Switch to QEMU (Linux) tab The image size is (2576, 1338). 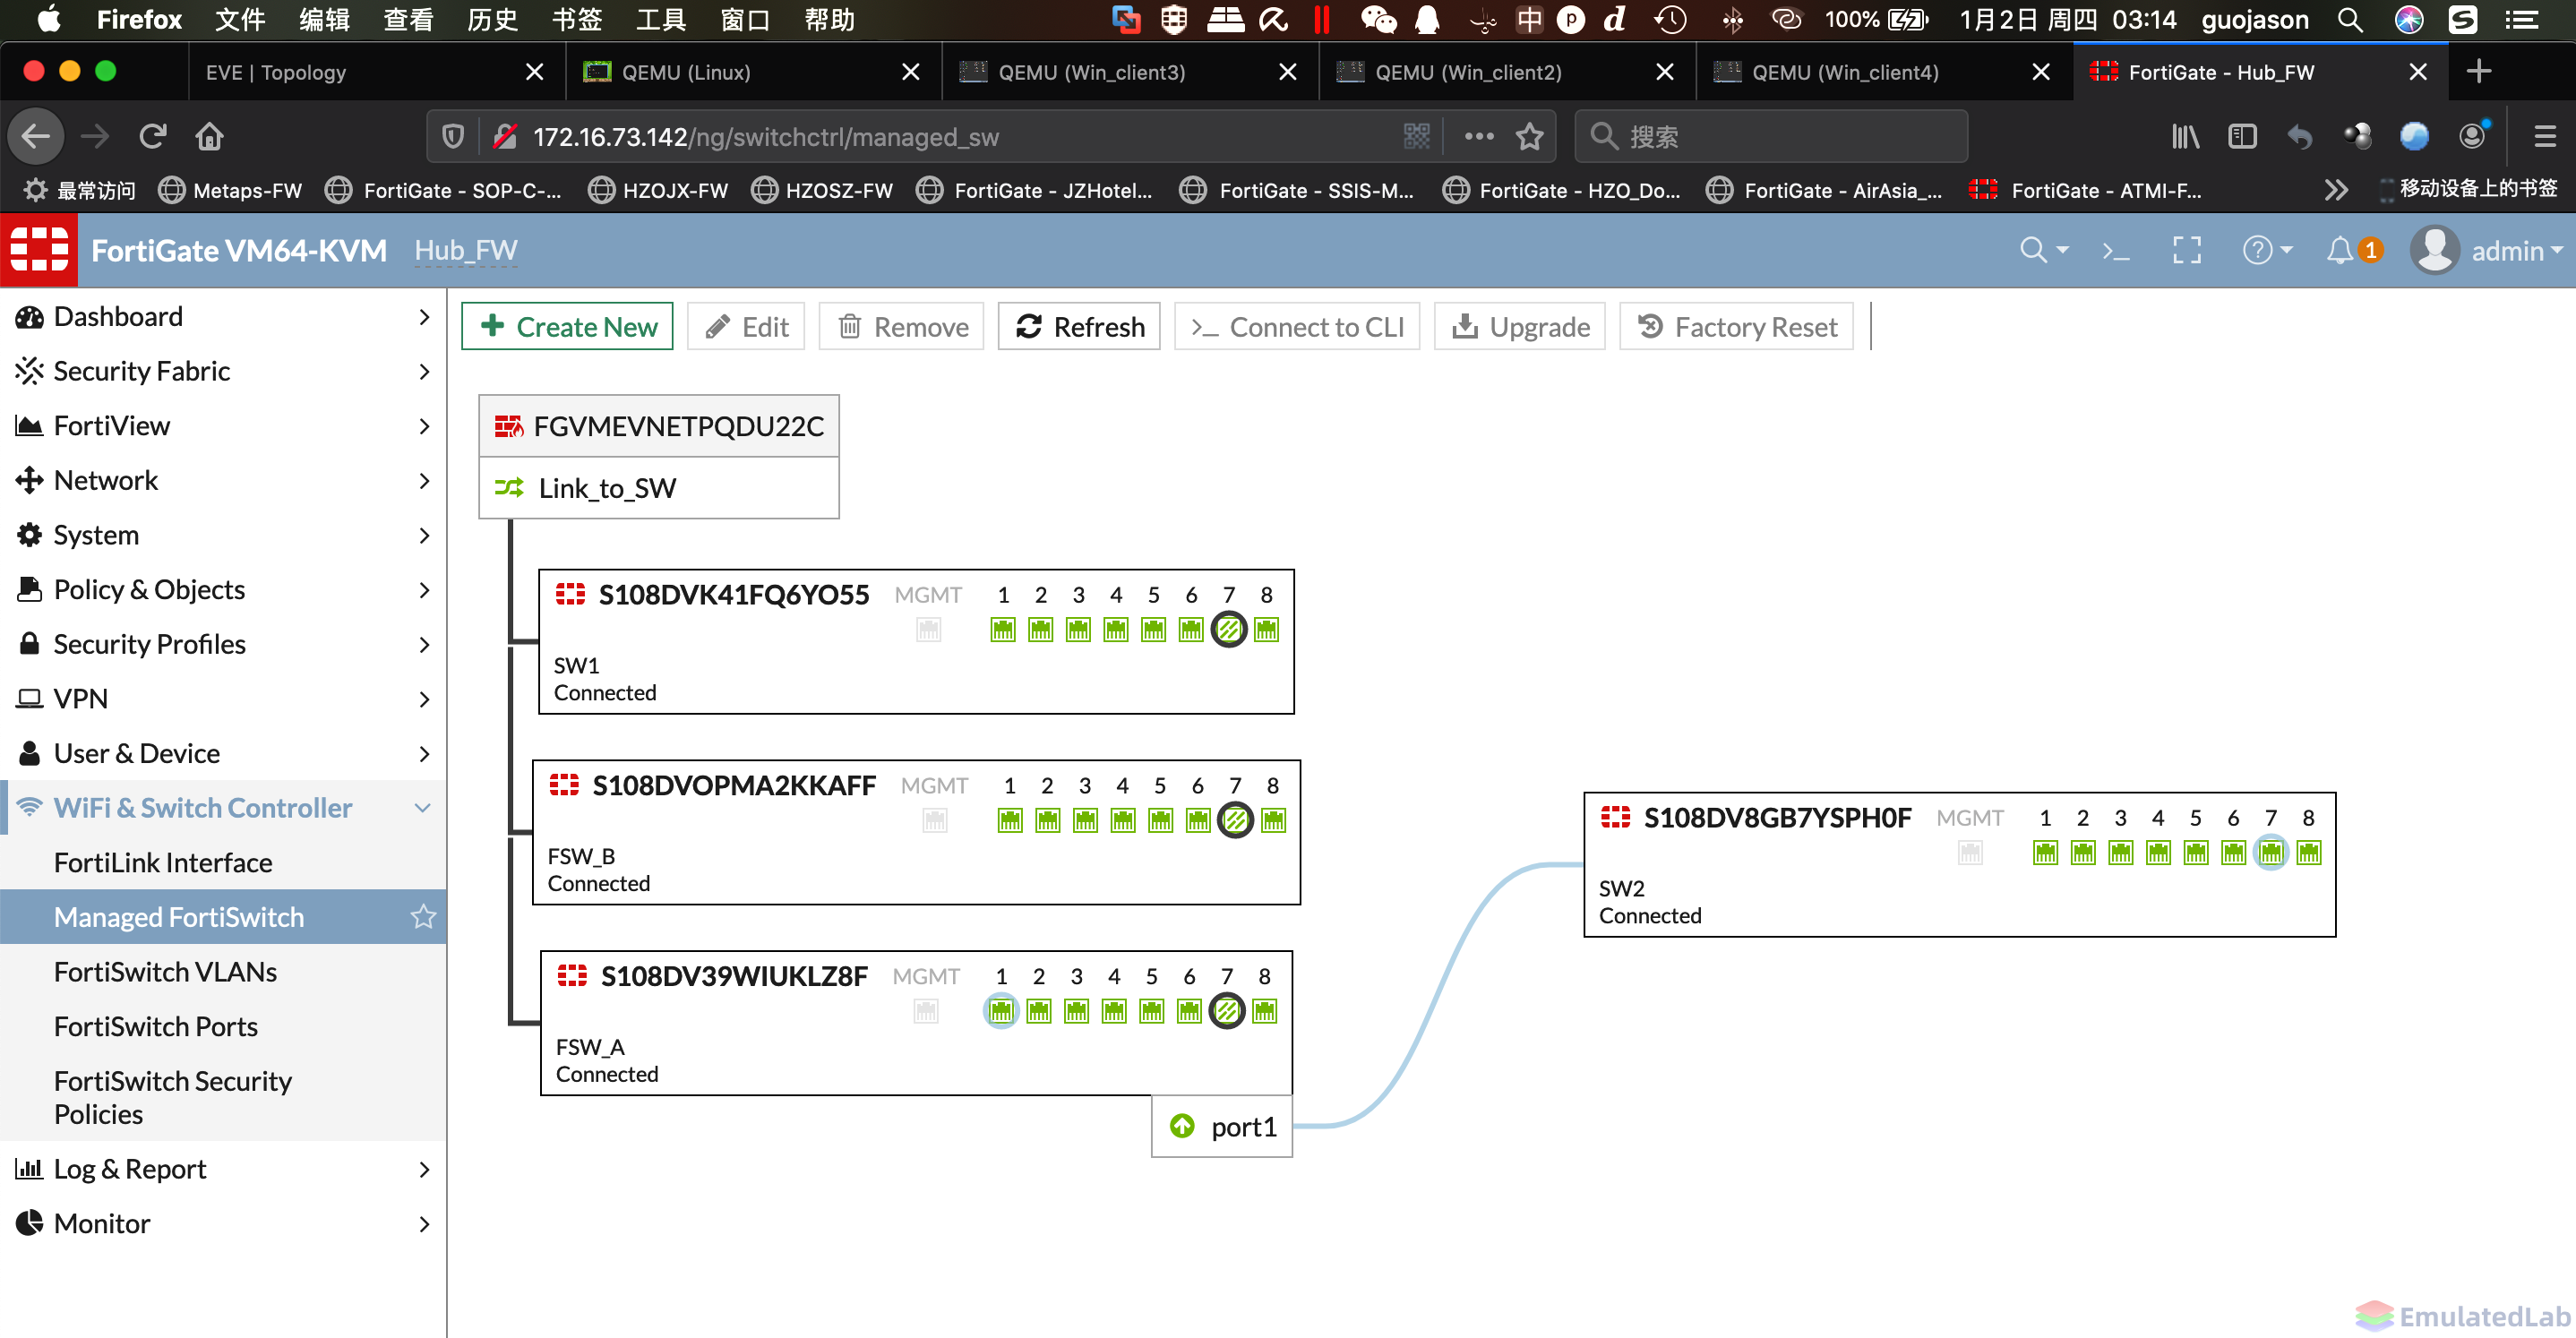(x=753, y=72)
